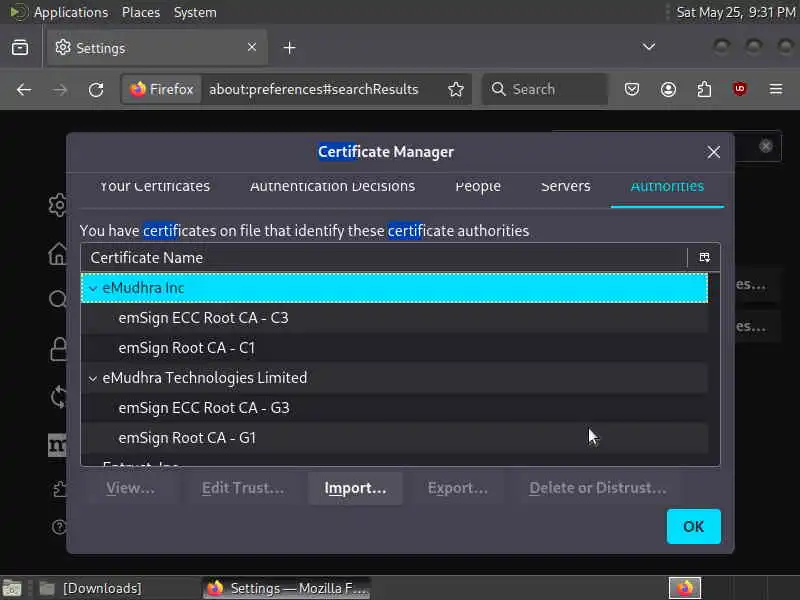Open the Extensions puzzle icon
The height and width of the screenshot is (600, 800).
(704, 90)
